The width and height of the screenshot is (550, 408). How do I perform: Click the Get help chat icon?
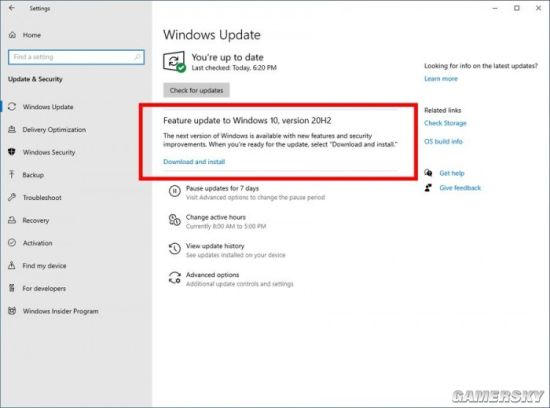(x=428, y=173)
